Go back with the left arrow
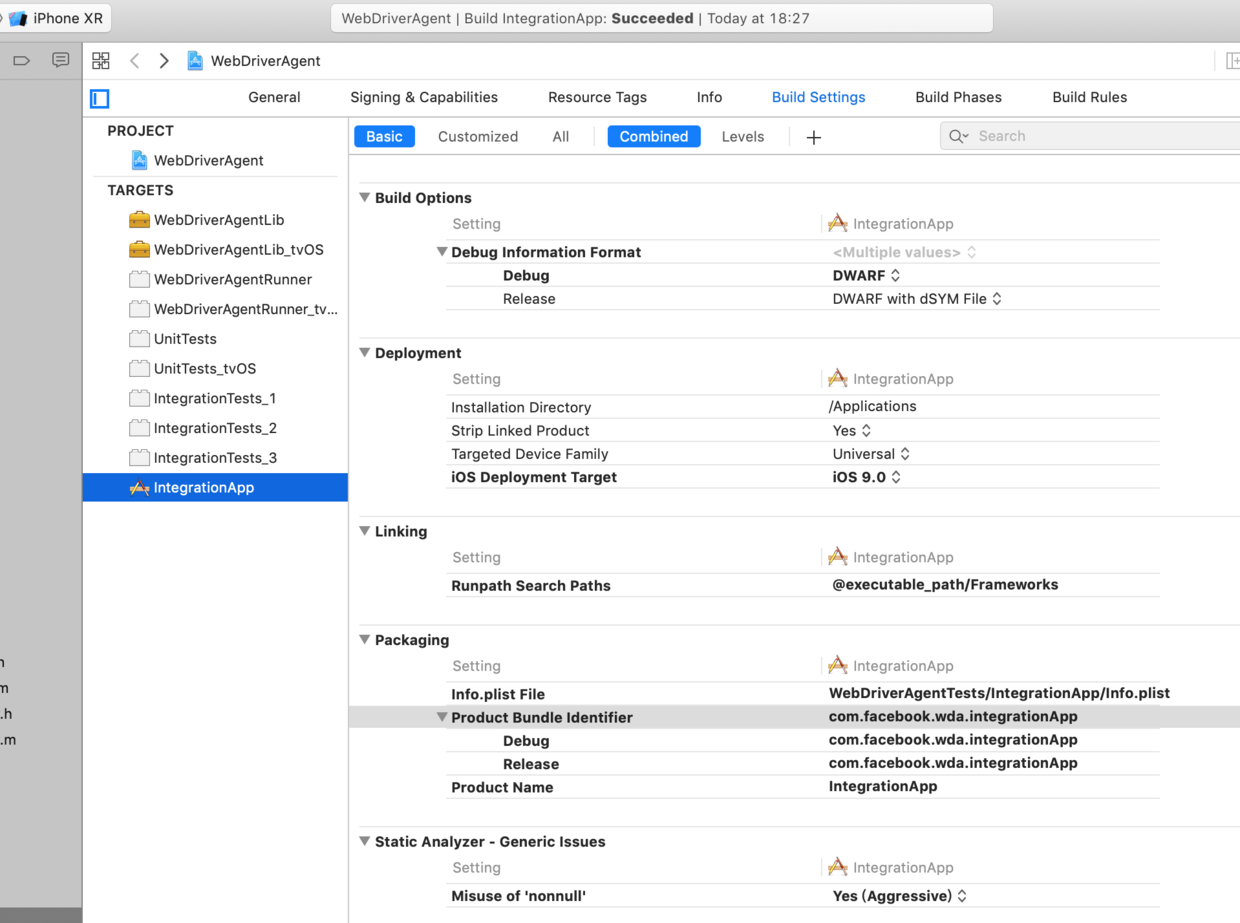The width and height of the screenshot is (1240, 923). (134, 61)
